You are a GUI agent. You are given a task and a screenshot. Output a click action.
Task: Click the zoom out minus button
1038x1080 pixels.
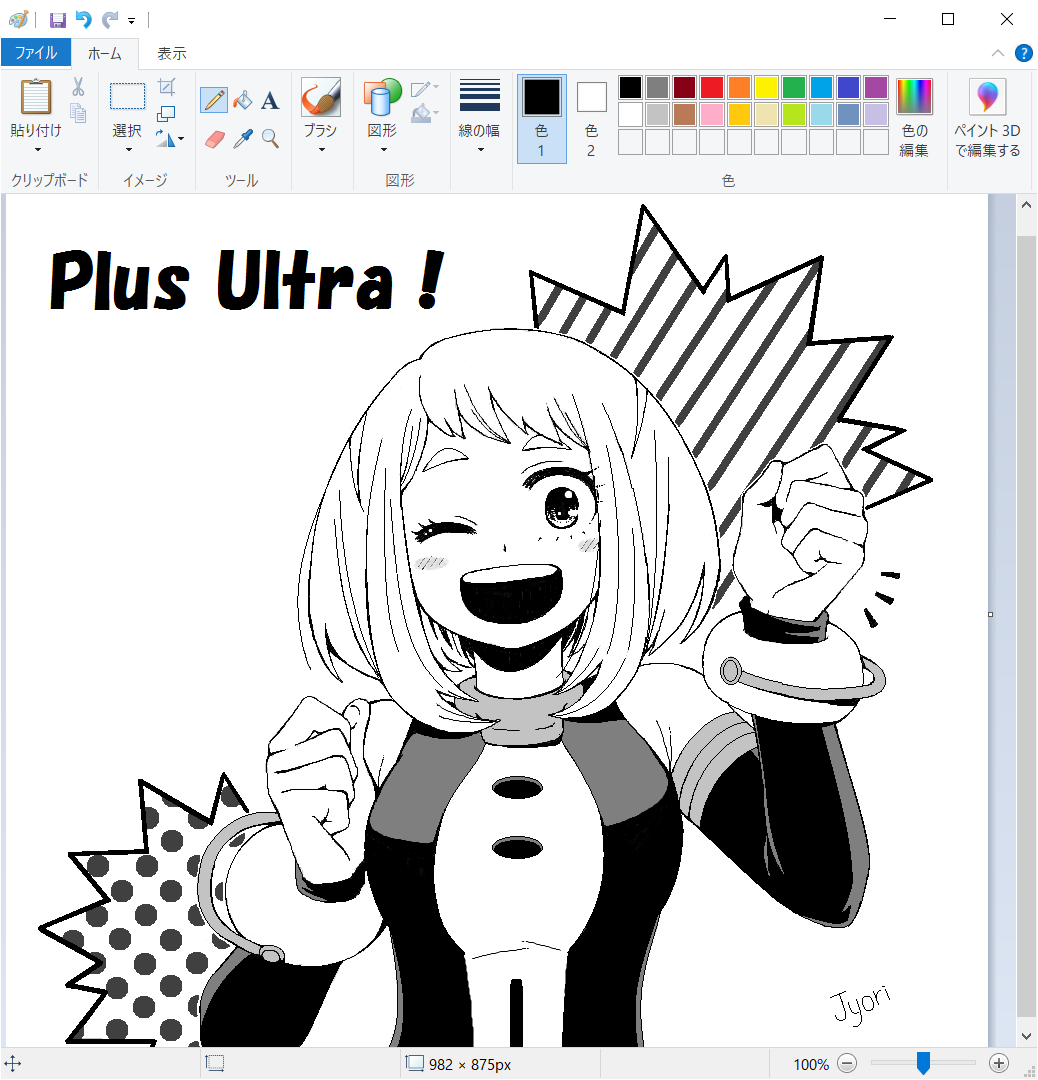[847, 1063]
